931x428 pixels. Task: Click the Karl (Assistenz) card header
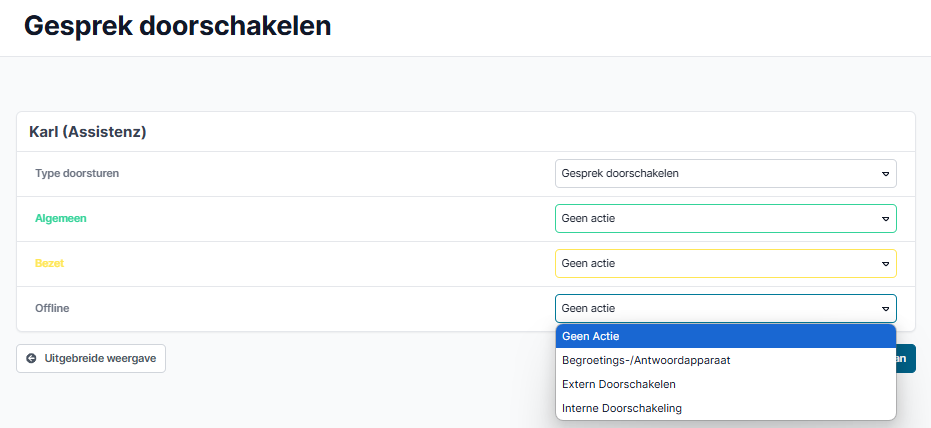click(x=89, y=132)
